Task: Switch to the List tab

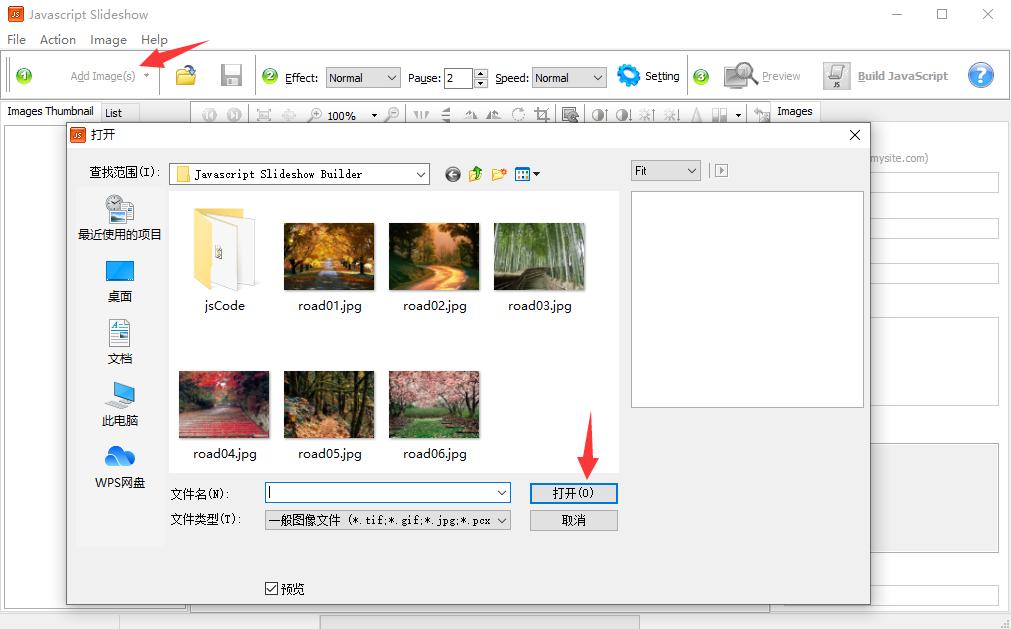Action: [113, 113]
